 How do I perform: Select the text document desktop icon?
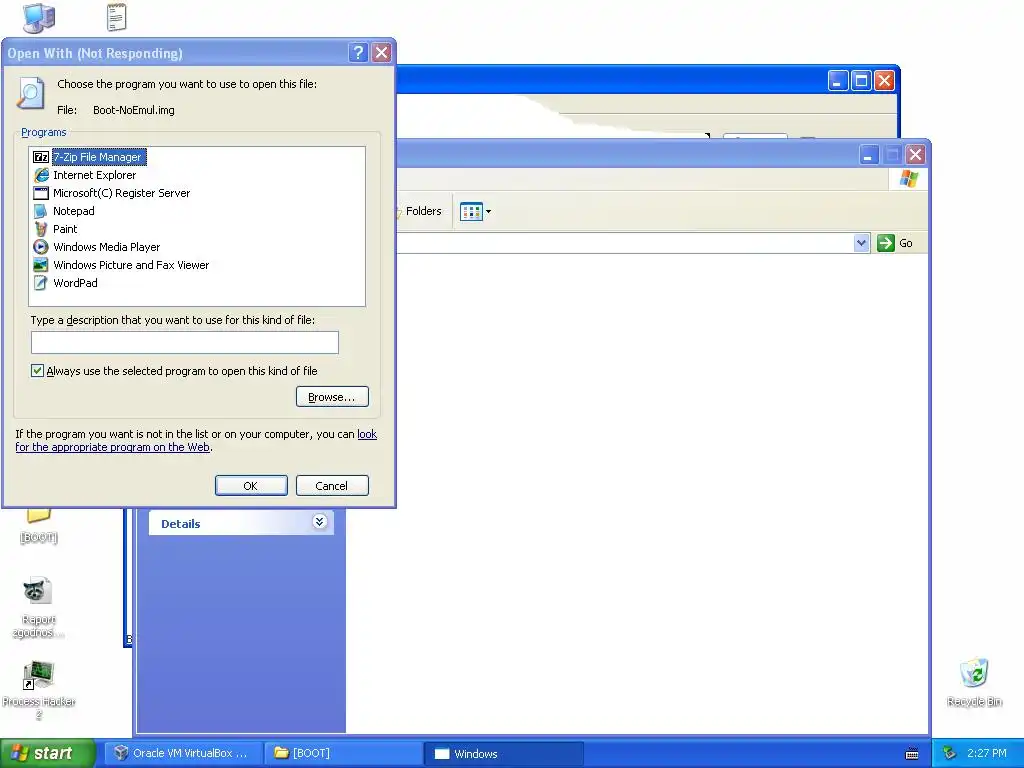tap(116, 17)
